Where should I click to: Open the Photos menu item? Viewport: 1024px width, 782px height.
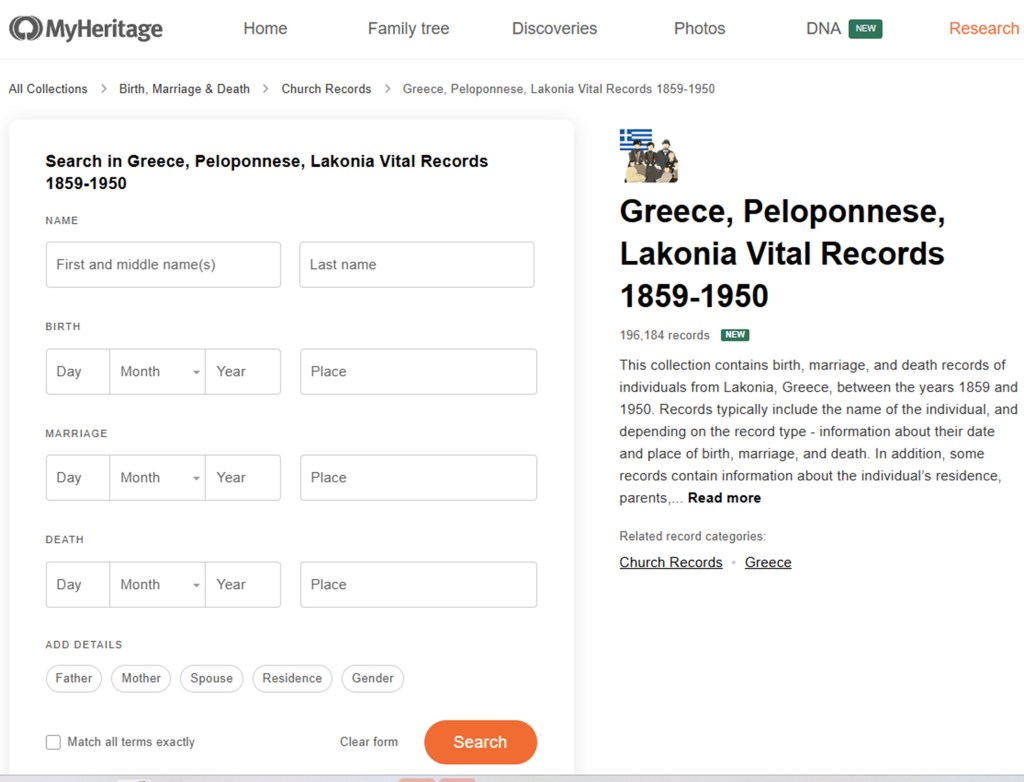699,29
